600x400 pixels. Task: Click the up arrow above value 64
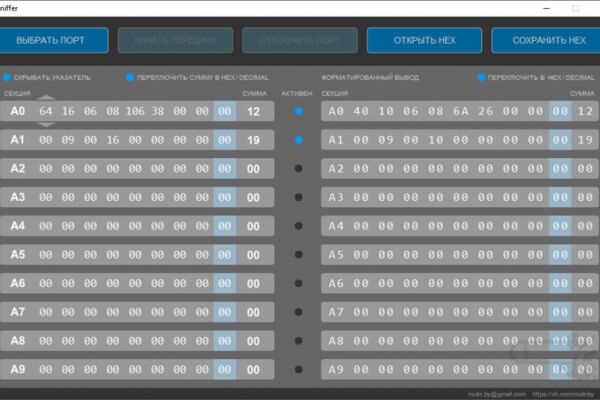pyautogui.click(x=46, y=97)
